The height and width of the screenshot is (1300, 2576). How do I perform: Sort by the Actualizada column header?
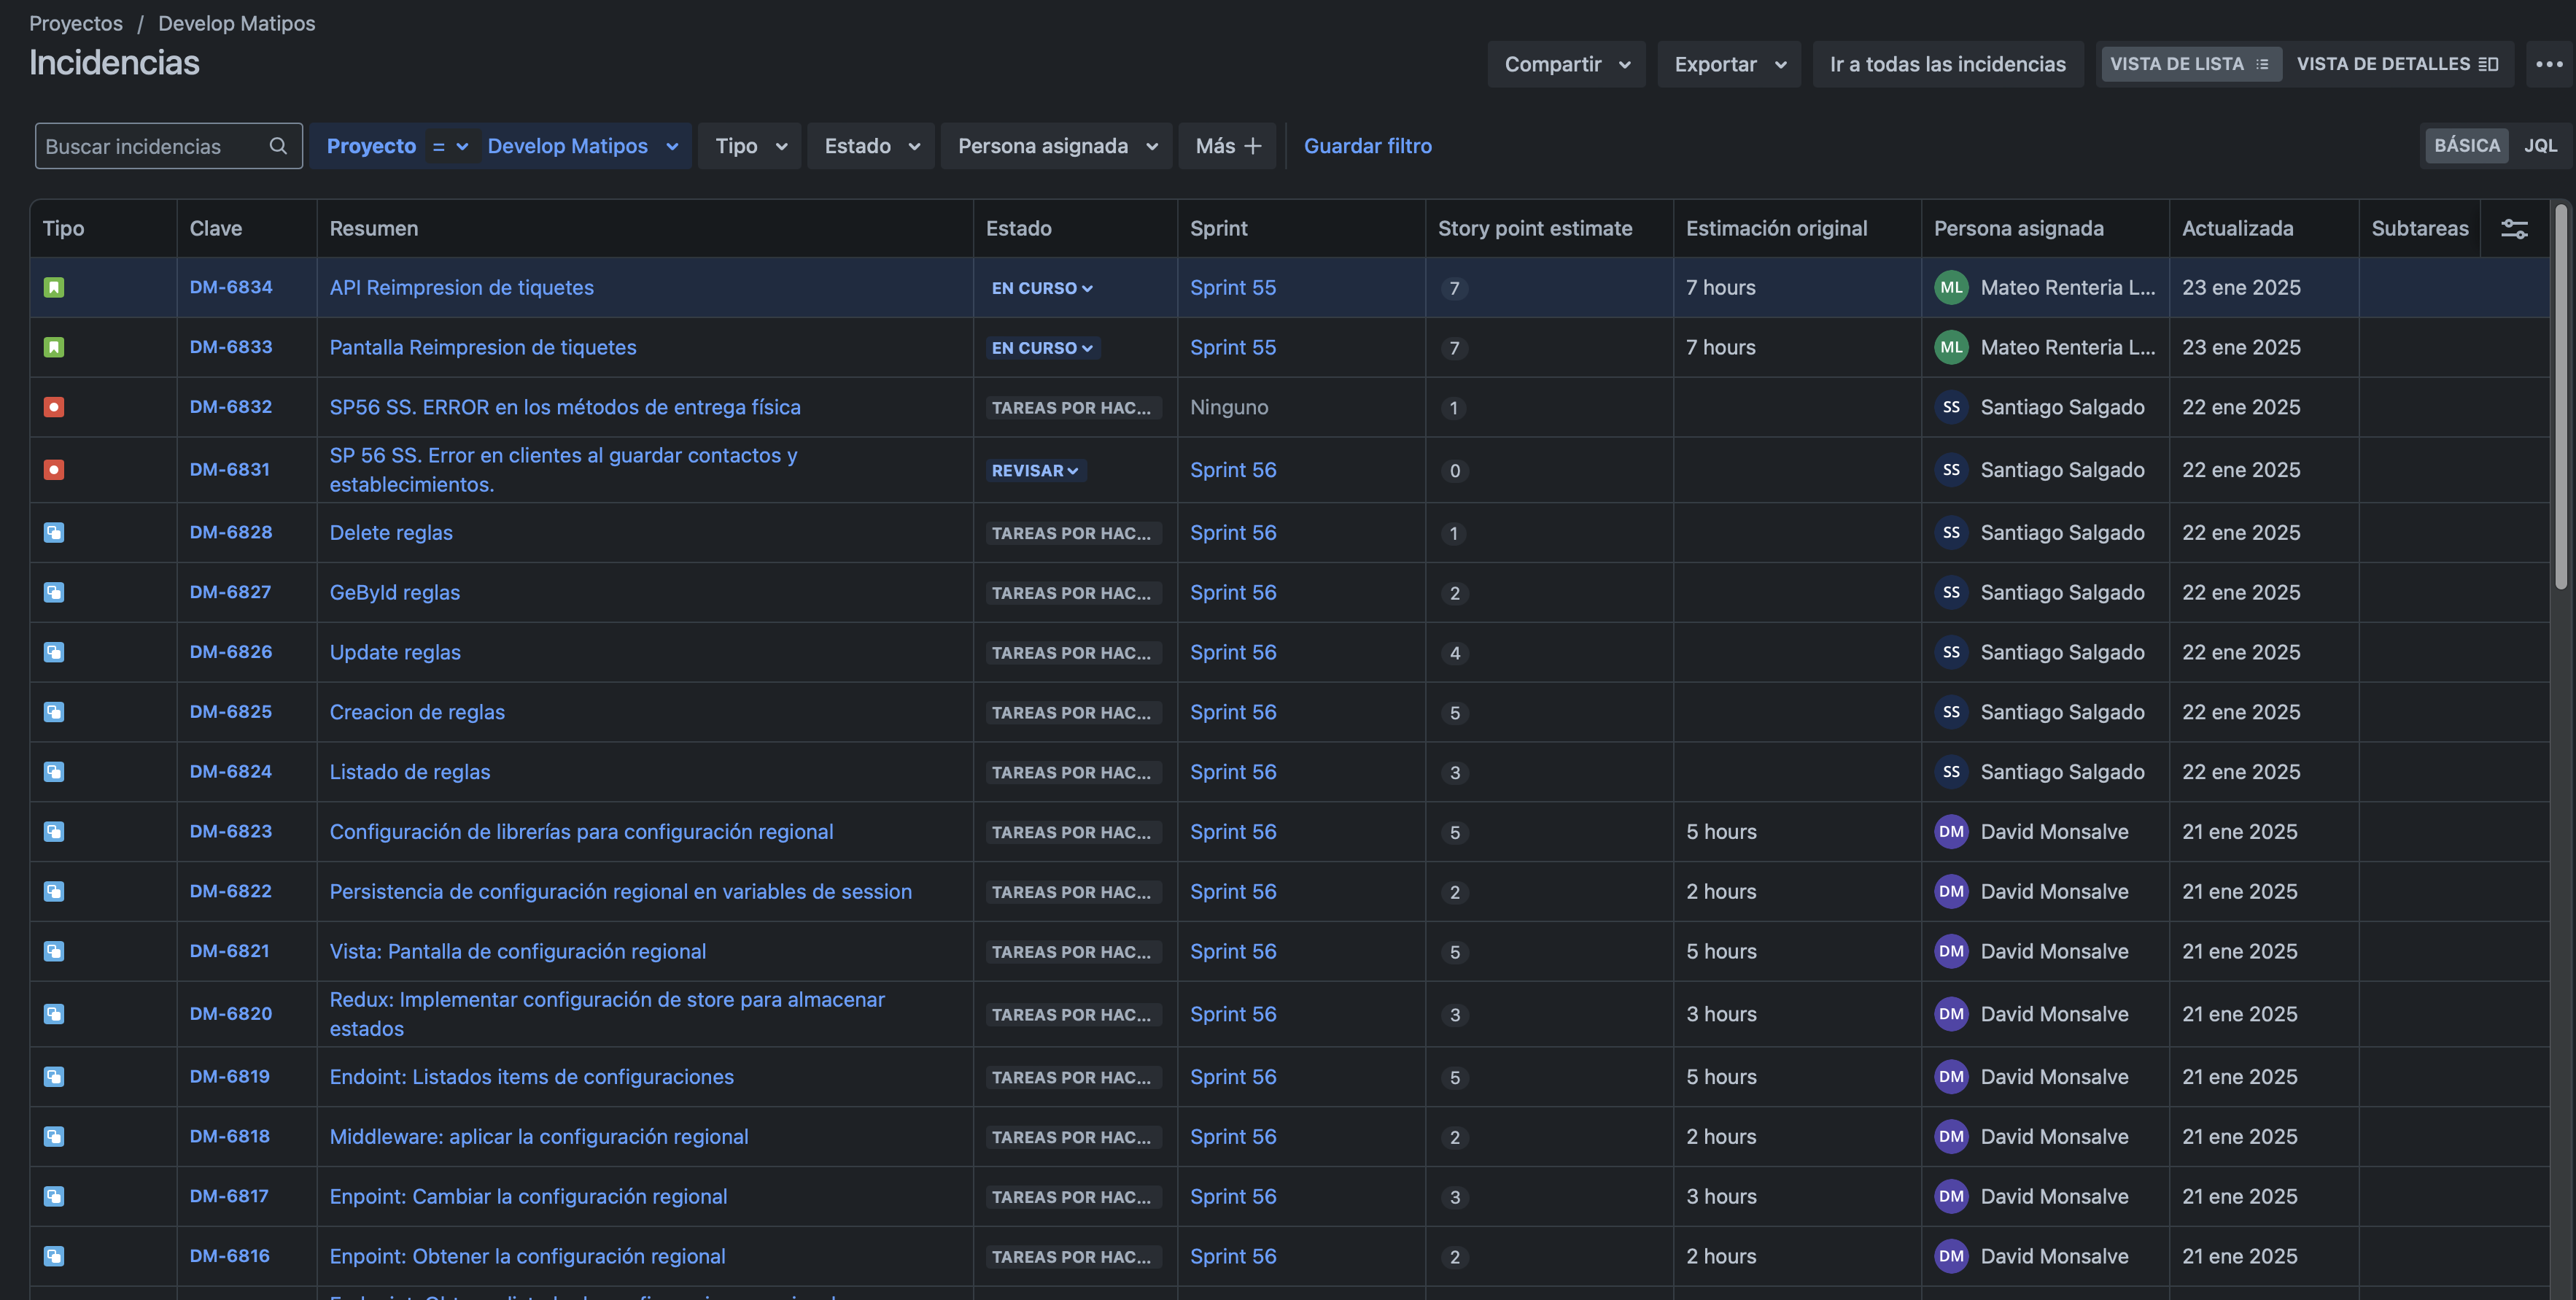coord(2237,229)
